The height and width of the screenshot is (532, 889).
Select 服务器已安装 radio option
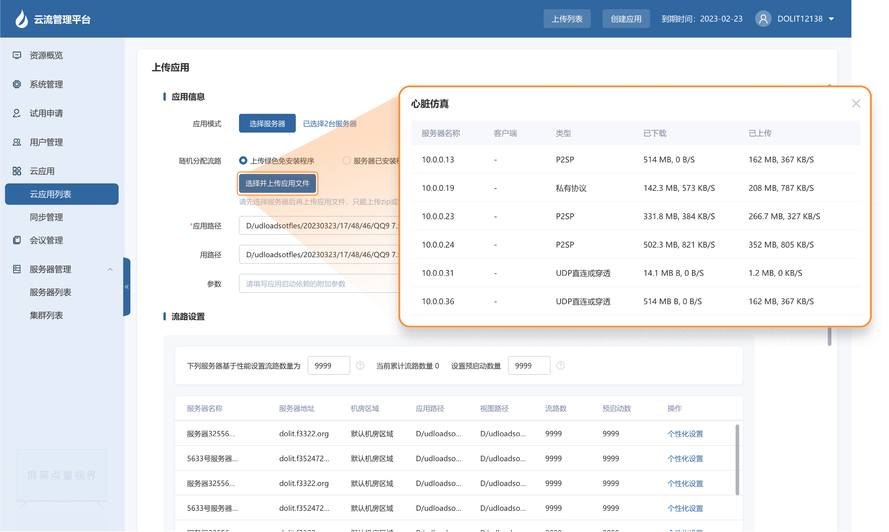point(347,160)
